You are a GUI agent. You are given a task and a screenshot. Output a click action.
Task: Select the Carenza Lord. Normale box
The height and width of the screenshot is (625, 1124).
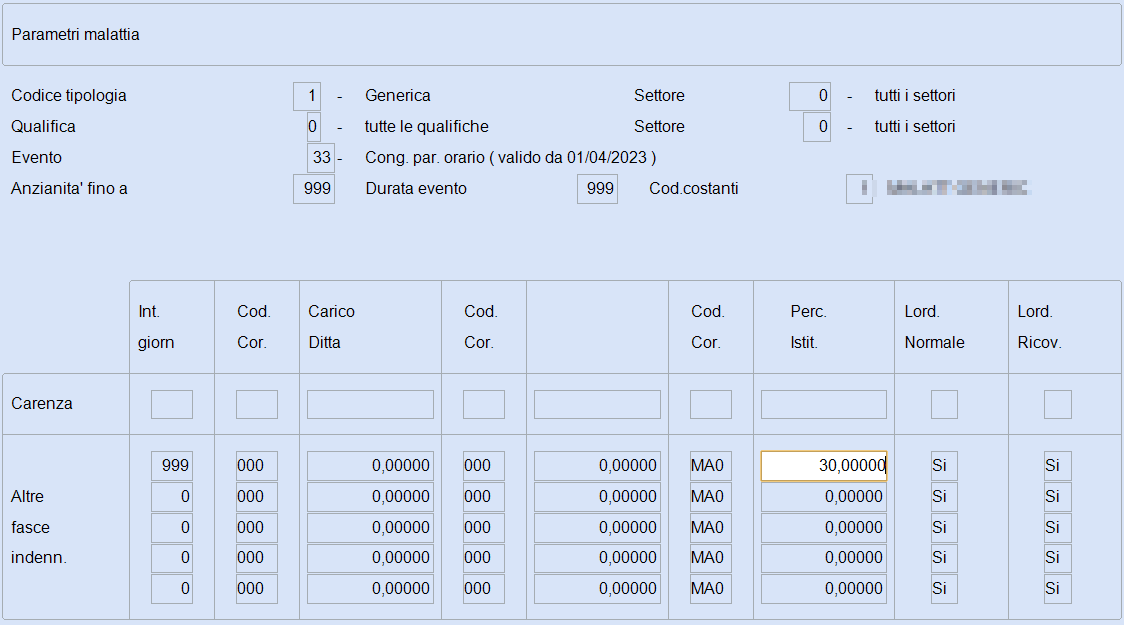tap(944, 404)
